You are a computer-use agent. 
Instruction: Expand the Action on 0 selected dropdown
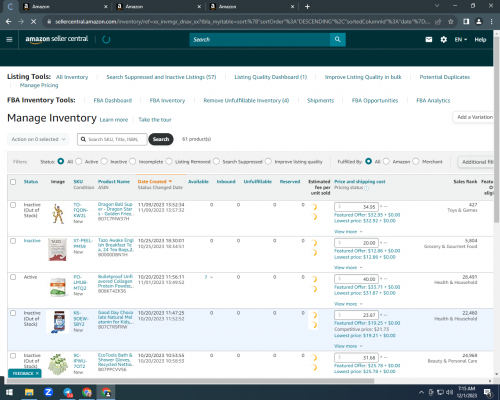pos(38,139)
